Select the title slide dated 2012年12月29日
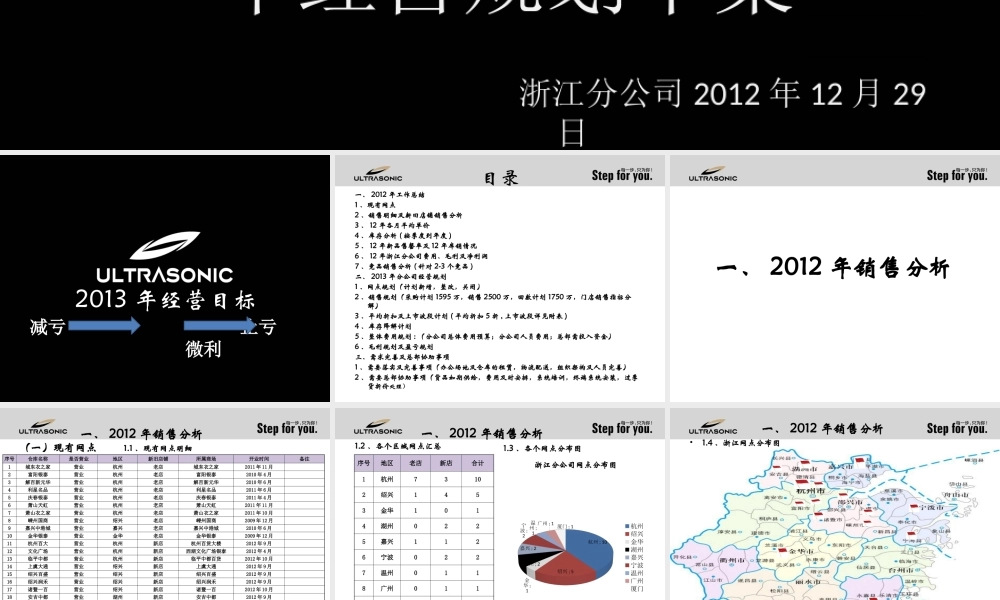This screenshot has width=1000, height=600. [500, 75]
